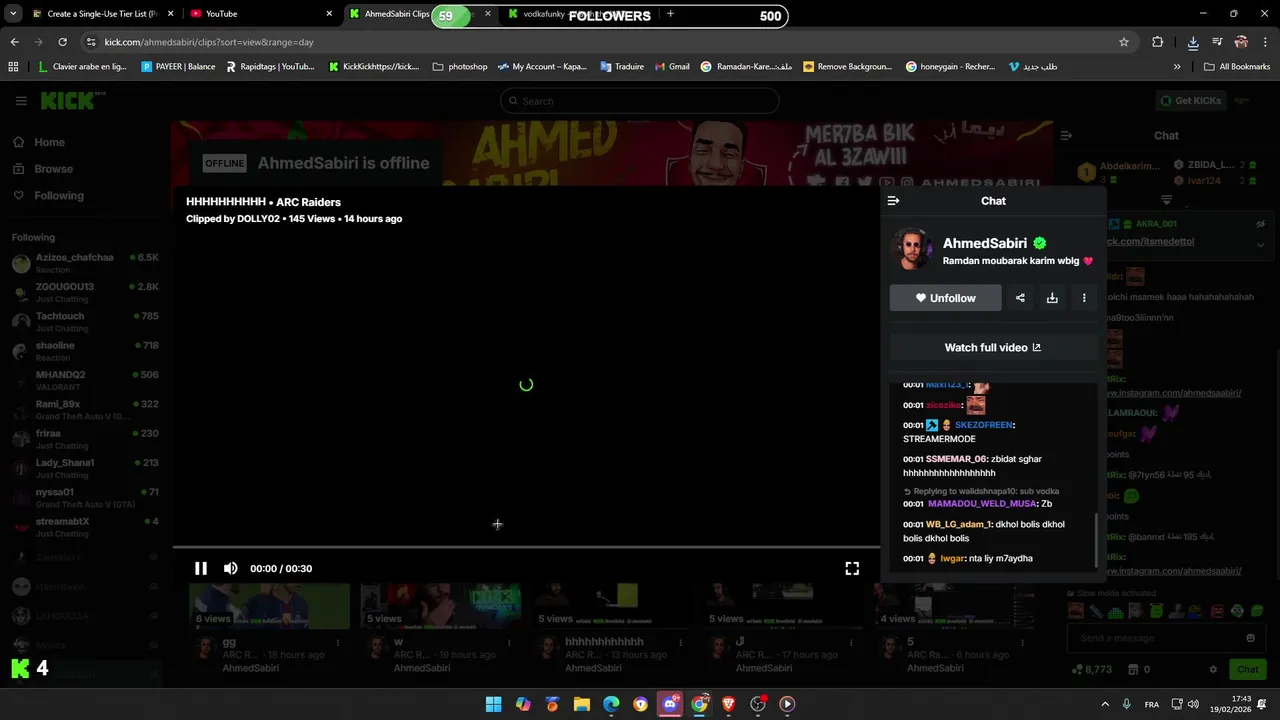Open File Explorer from taskbar

581,704
